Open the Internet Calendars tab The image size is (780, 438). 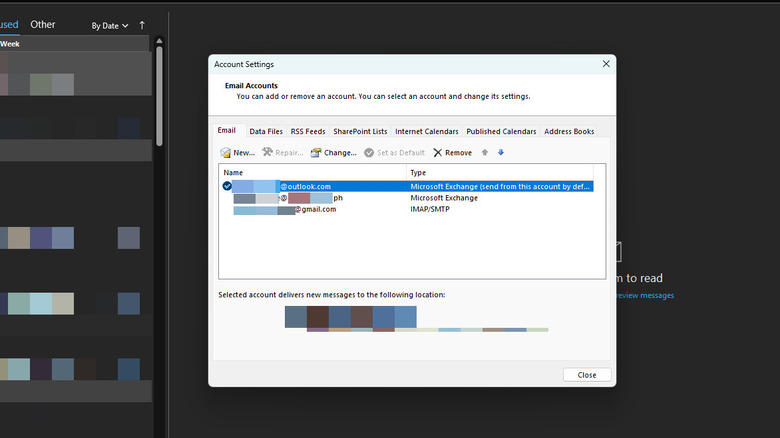point(427,131)
